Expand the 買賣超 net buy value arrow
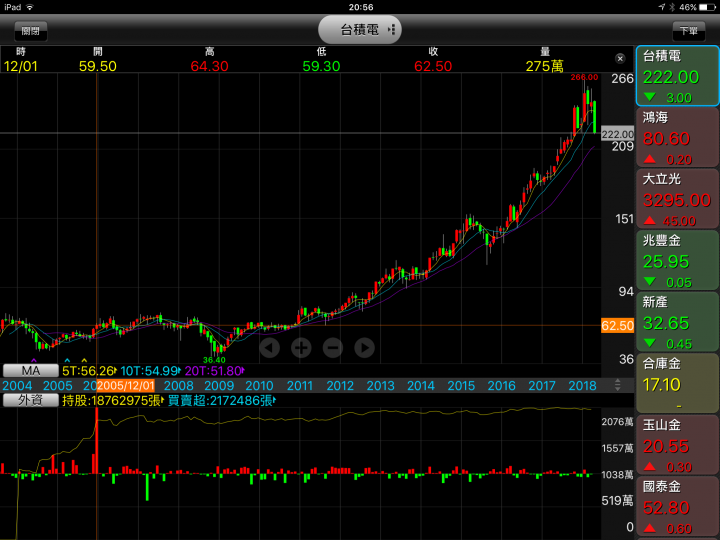This screenshot has height=540, width=720. 275,400
